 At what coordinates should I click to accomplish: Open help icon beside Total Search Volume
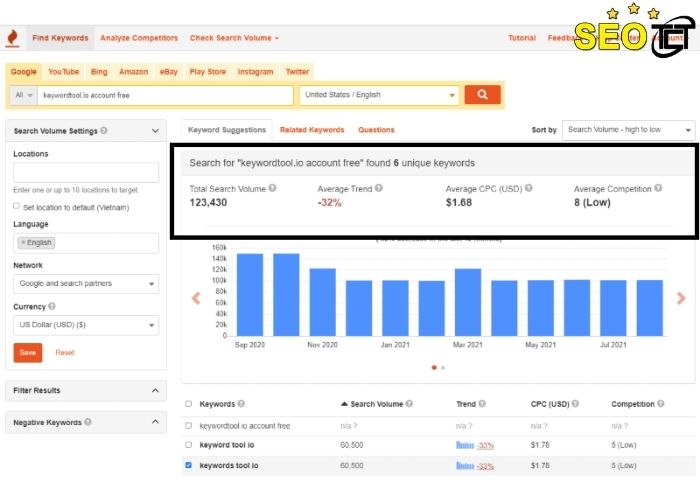pyautogui.click(x=272, y=188)
